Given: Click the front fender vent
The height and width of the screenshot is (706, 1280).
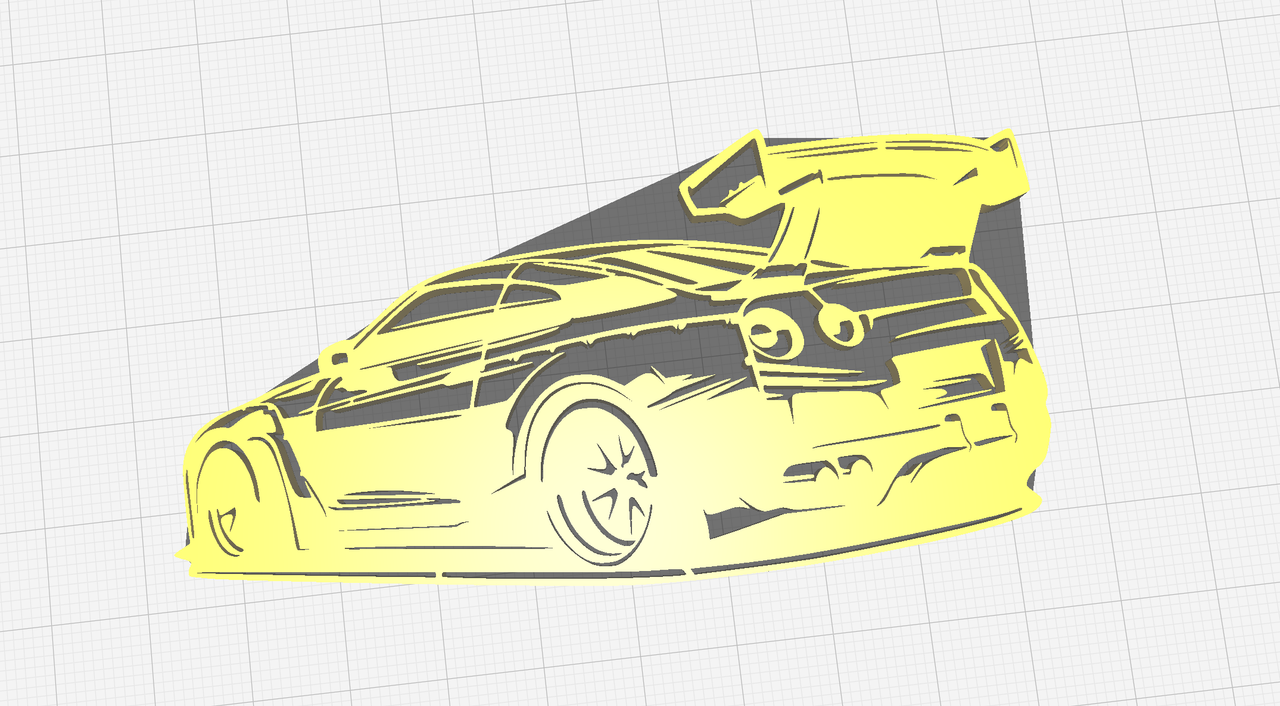Looking at the screenshot, I should point(287,462).
